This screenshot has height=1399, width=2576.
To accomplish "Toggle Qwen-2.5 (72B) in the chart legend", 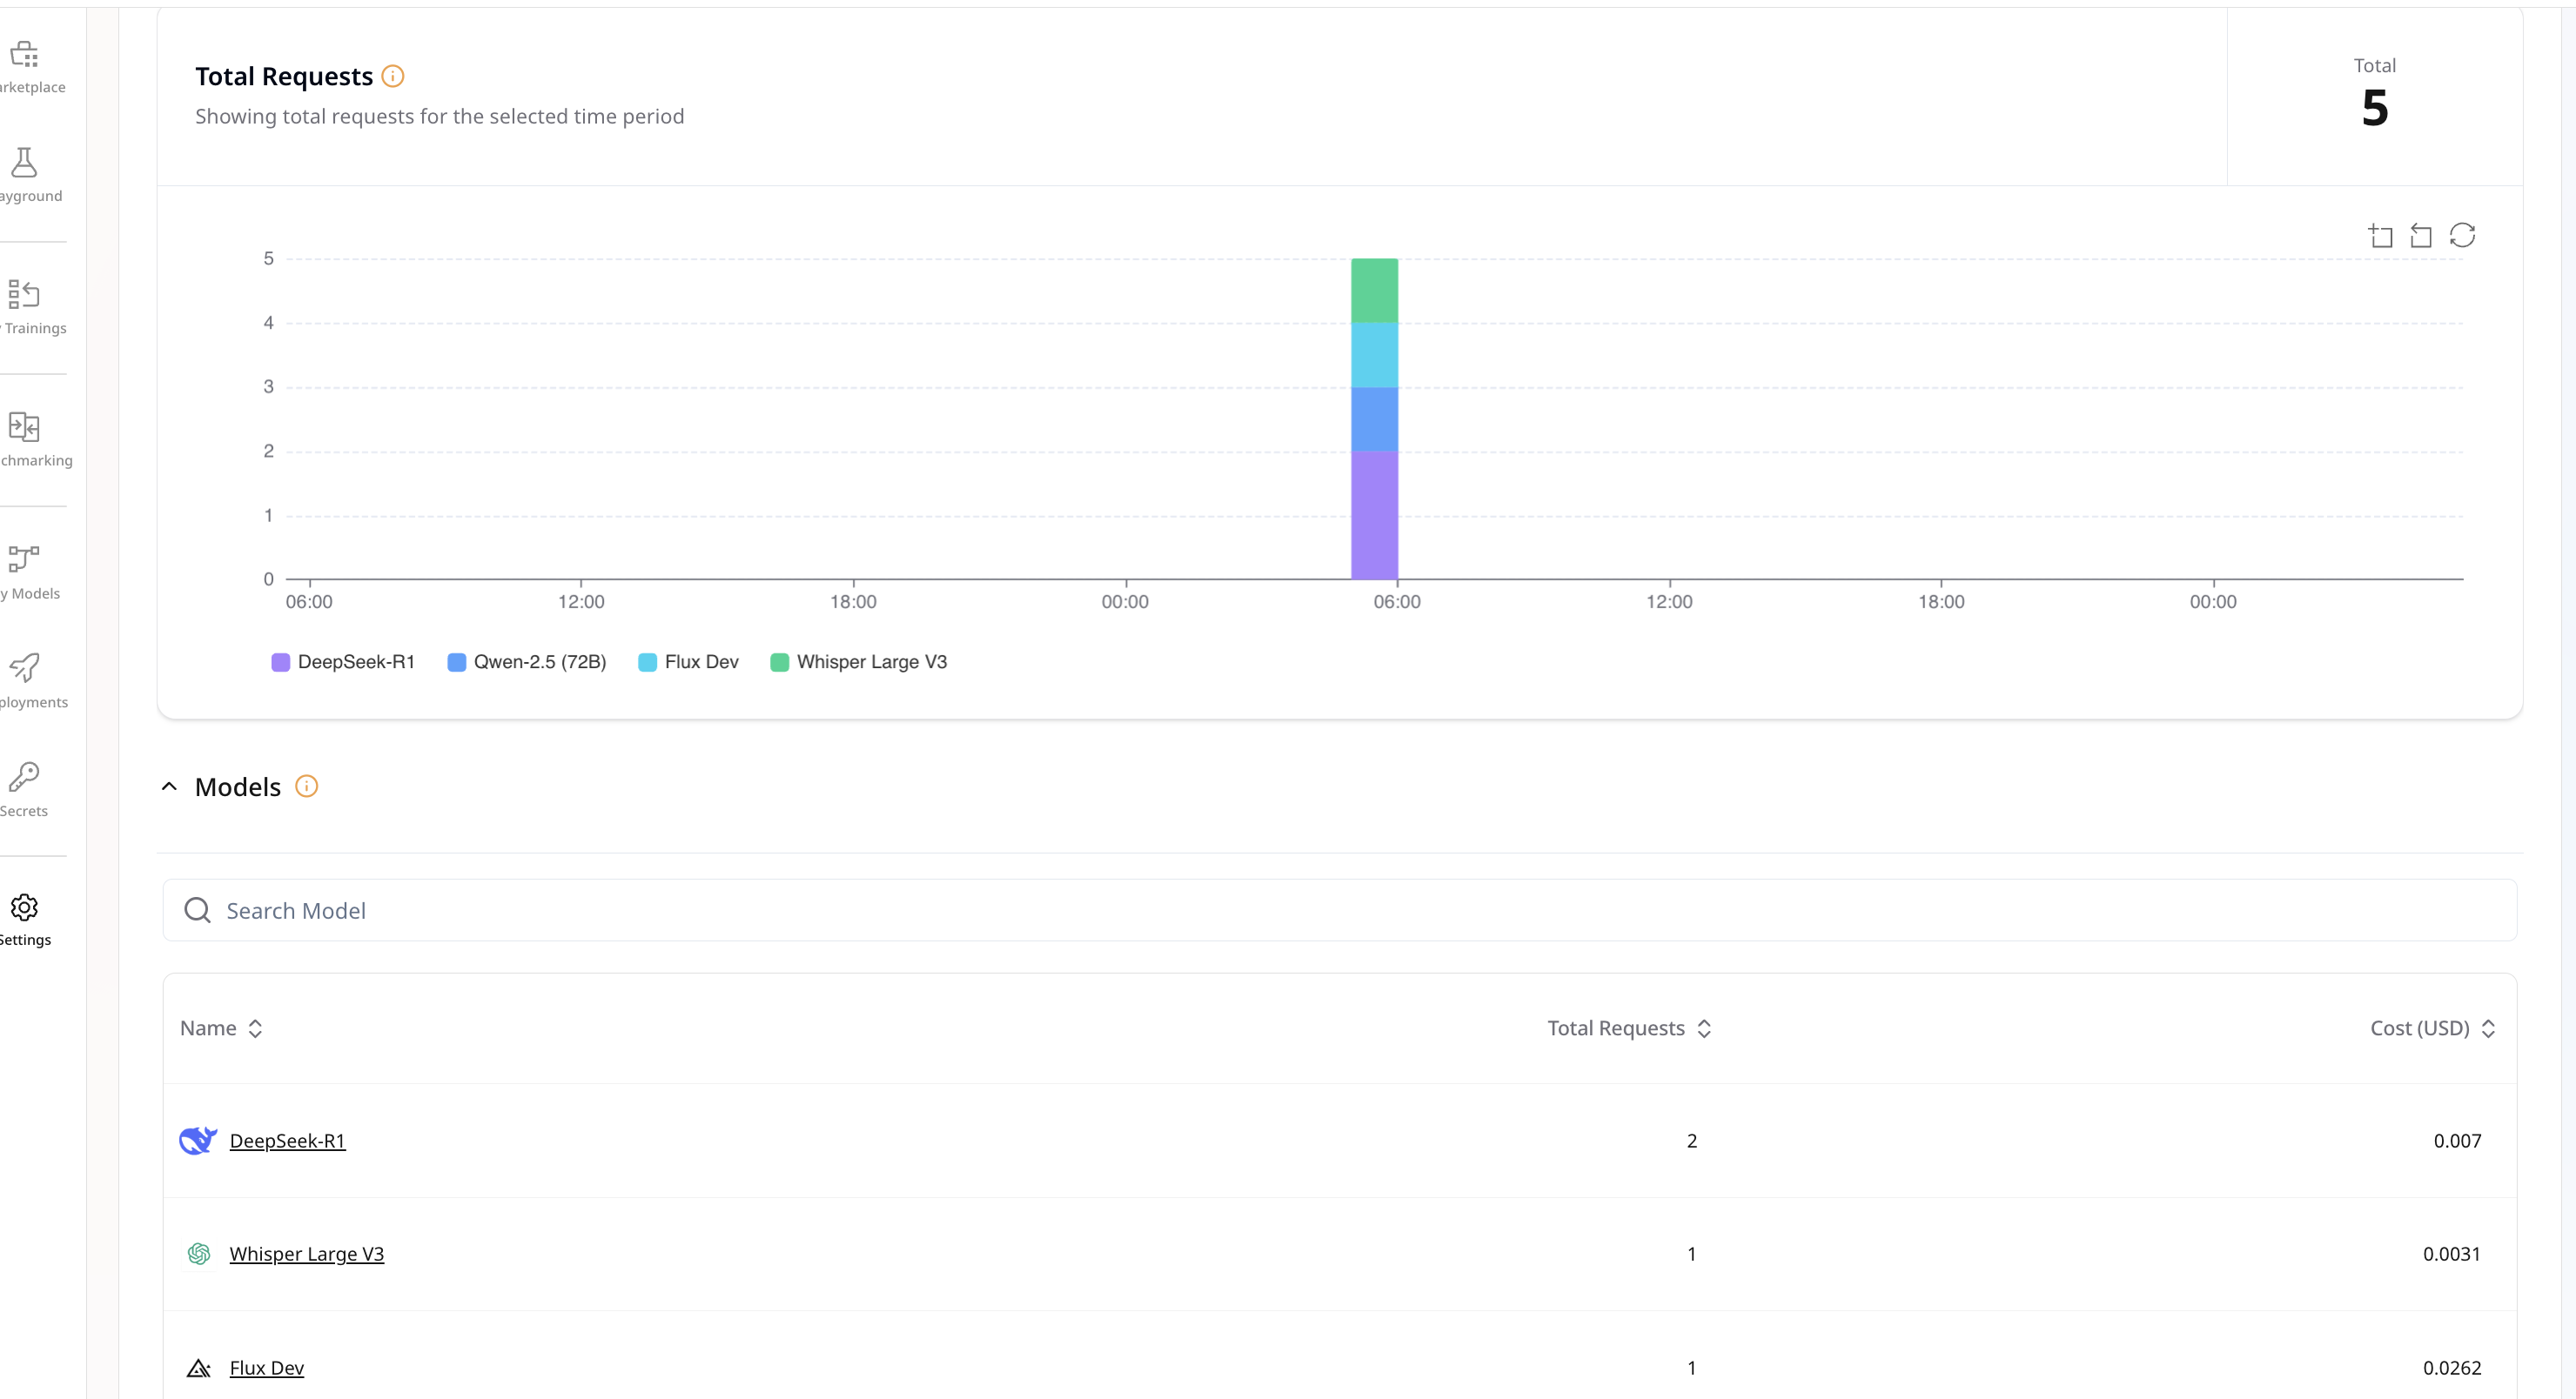I will [527, 662].
